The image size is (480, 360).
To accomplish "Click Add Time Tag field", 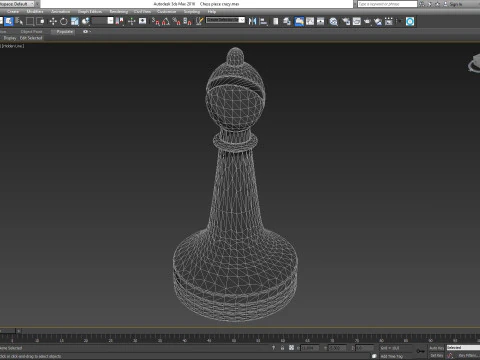I will [392, 356].
